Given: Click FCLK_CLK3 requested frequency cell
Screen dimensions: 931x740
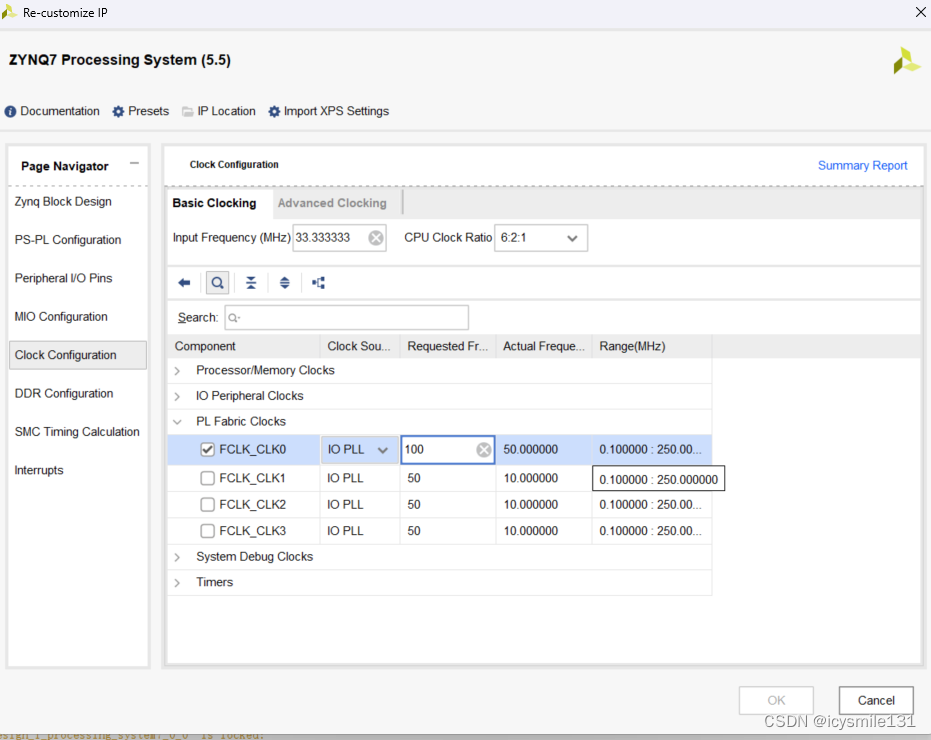Looking at the screenshot, I should pyautogui.click(x=448, y=531).
